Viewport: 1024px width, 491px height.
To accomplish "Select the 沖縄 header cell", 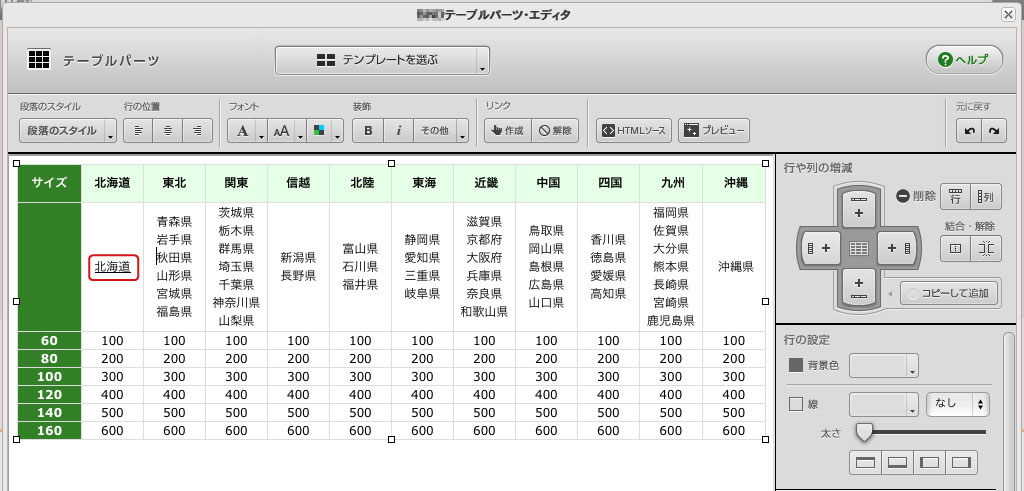I will point(735,183).
